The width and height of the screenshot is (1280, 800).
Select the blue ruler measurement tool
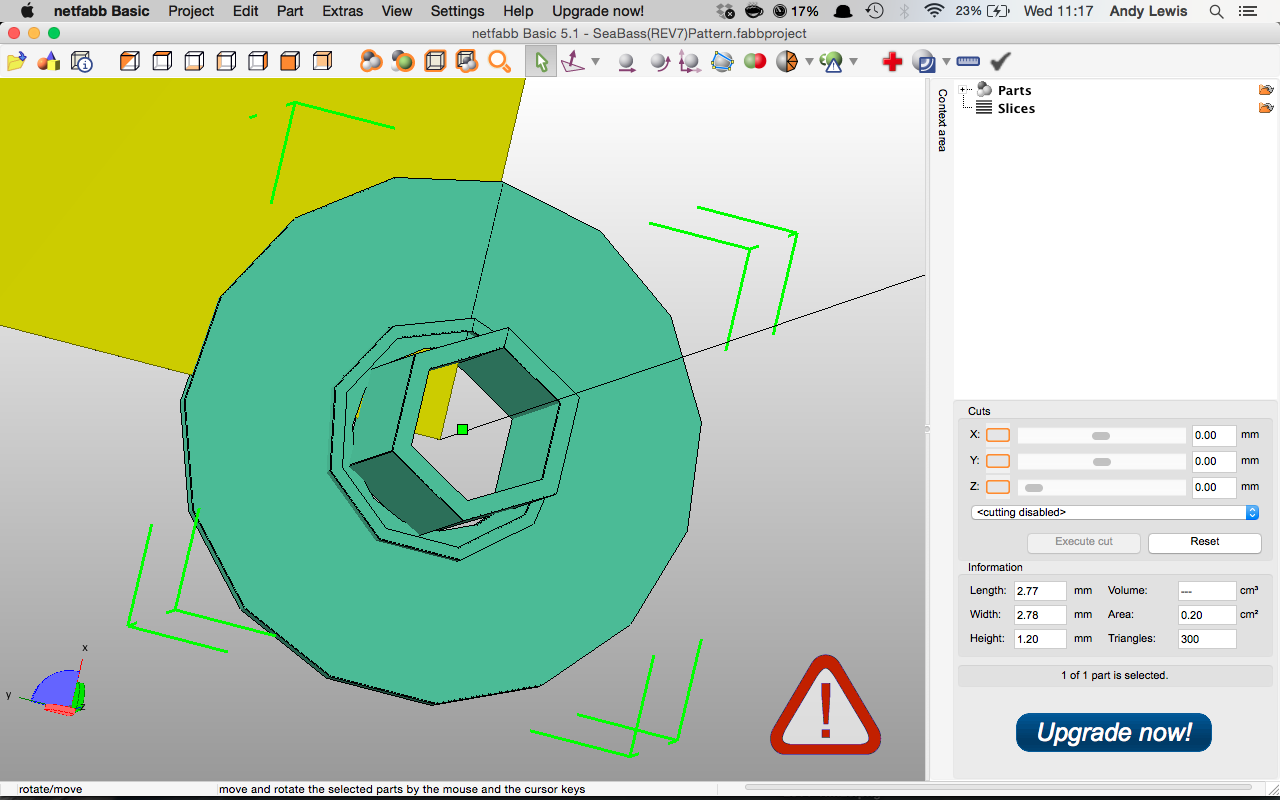967,62
